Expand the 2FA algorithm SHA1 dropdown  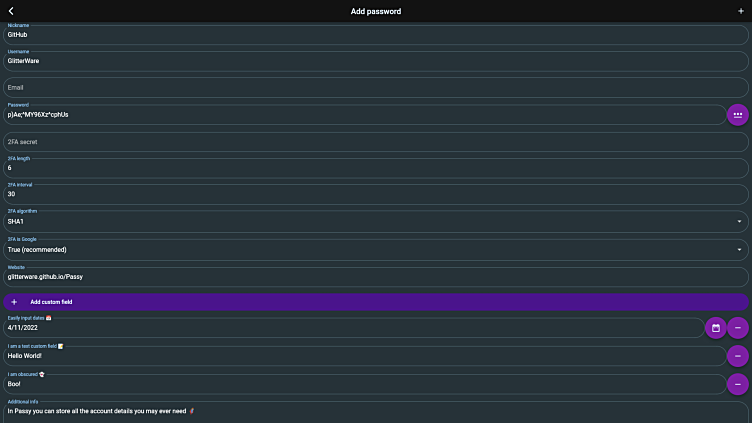375,221
